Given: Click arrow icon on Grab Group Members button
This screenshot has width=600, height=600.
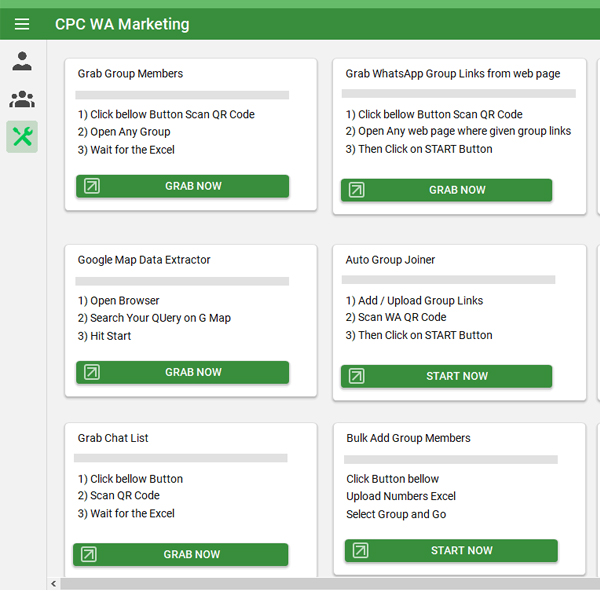Looking at the screenshot, I should (92, 186).
